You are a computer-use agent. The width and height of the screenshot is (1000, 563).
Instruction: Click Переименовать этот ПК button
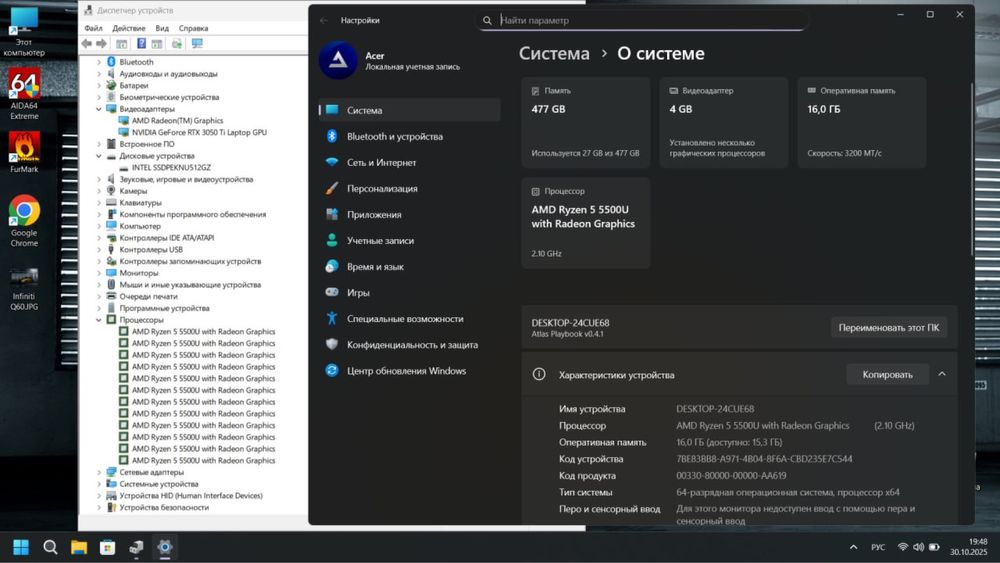click(x=889, y=328)
